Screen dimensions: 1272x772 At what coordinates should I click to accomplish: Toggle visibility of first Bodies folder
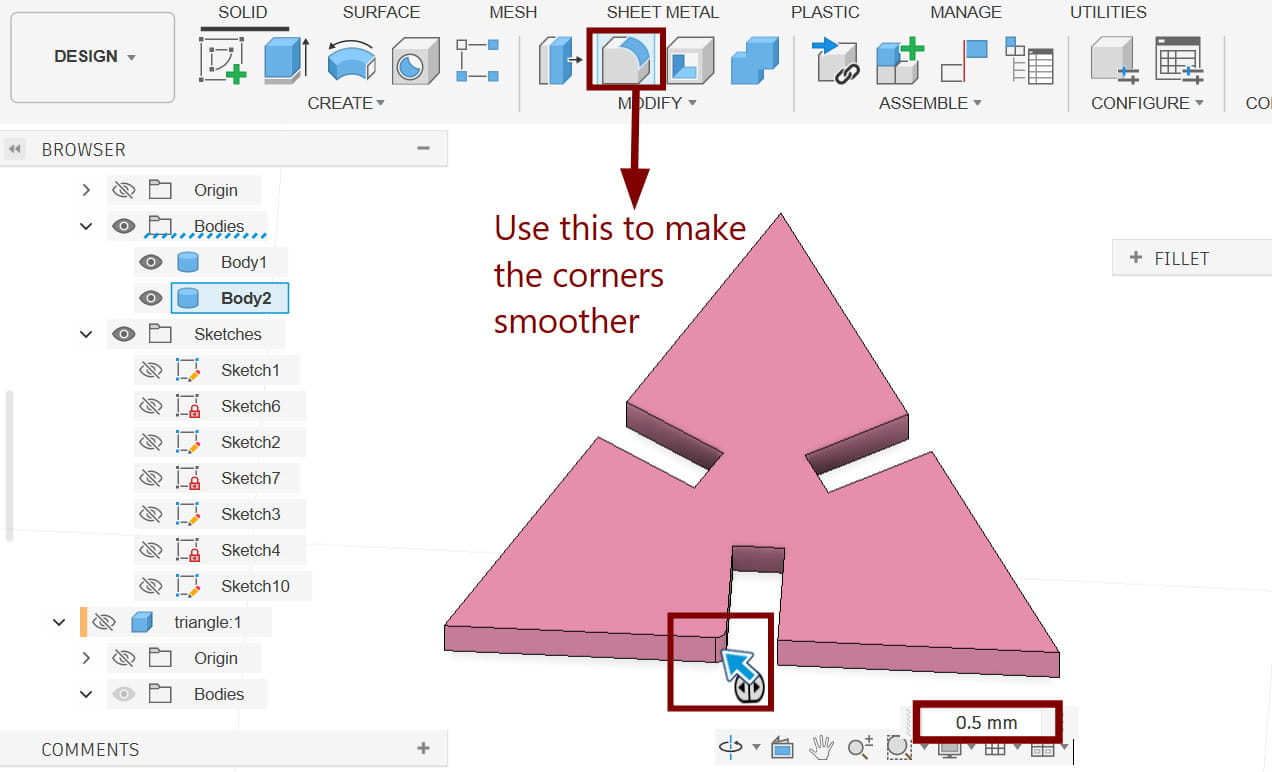(123, 226)
